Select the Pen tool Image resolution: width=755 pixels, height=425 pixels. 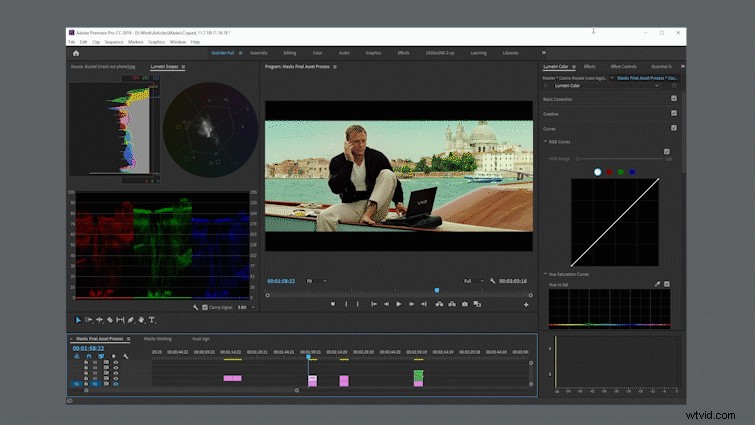coord(130,320)
